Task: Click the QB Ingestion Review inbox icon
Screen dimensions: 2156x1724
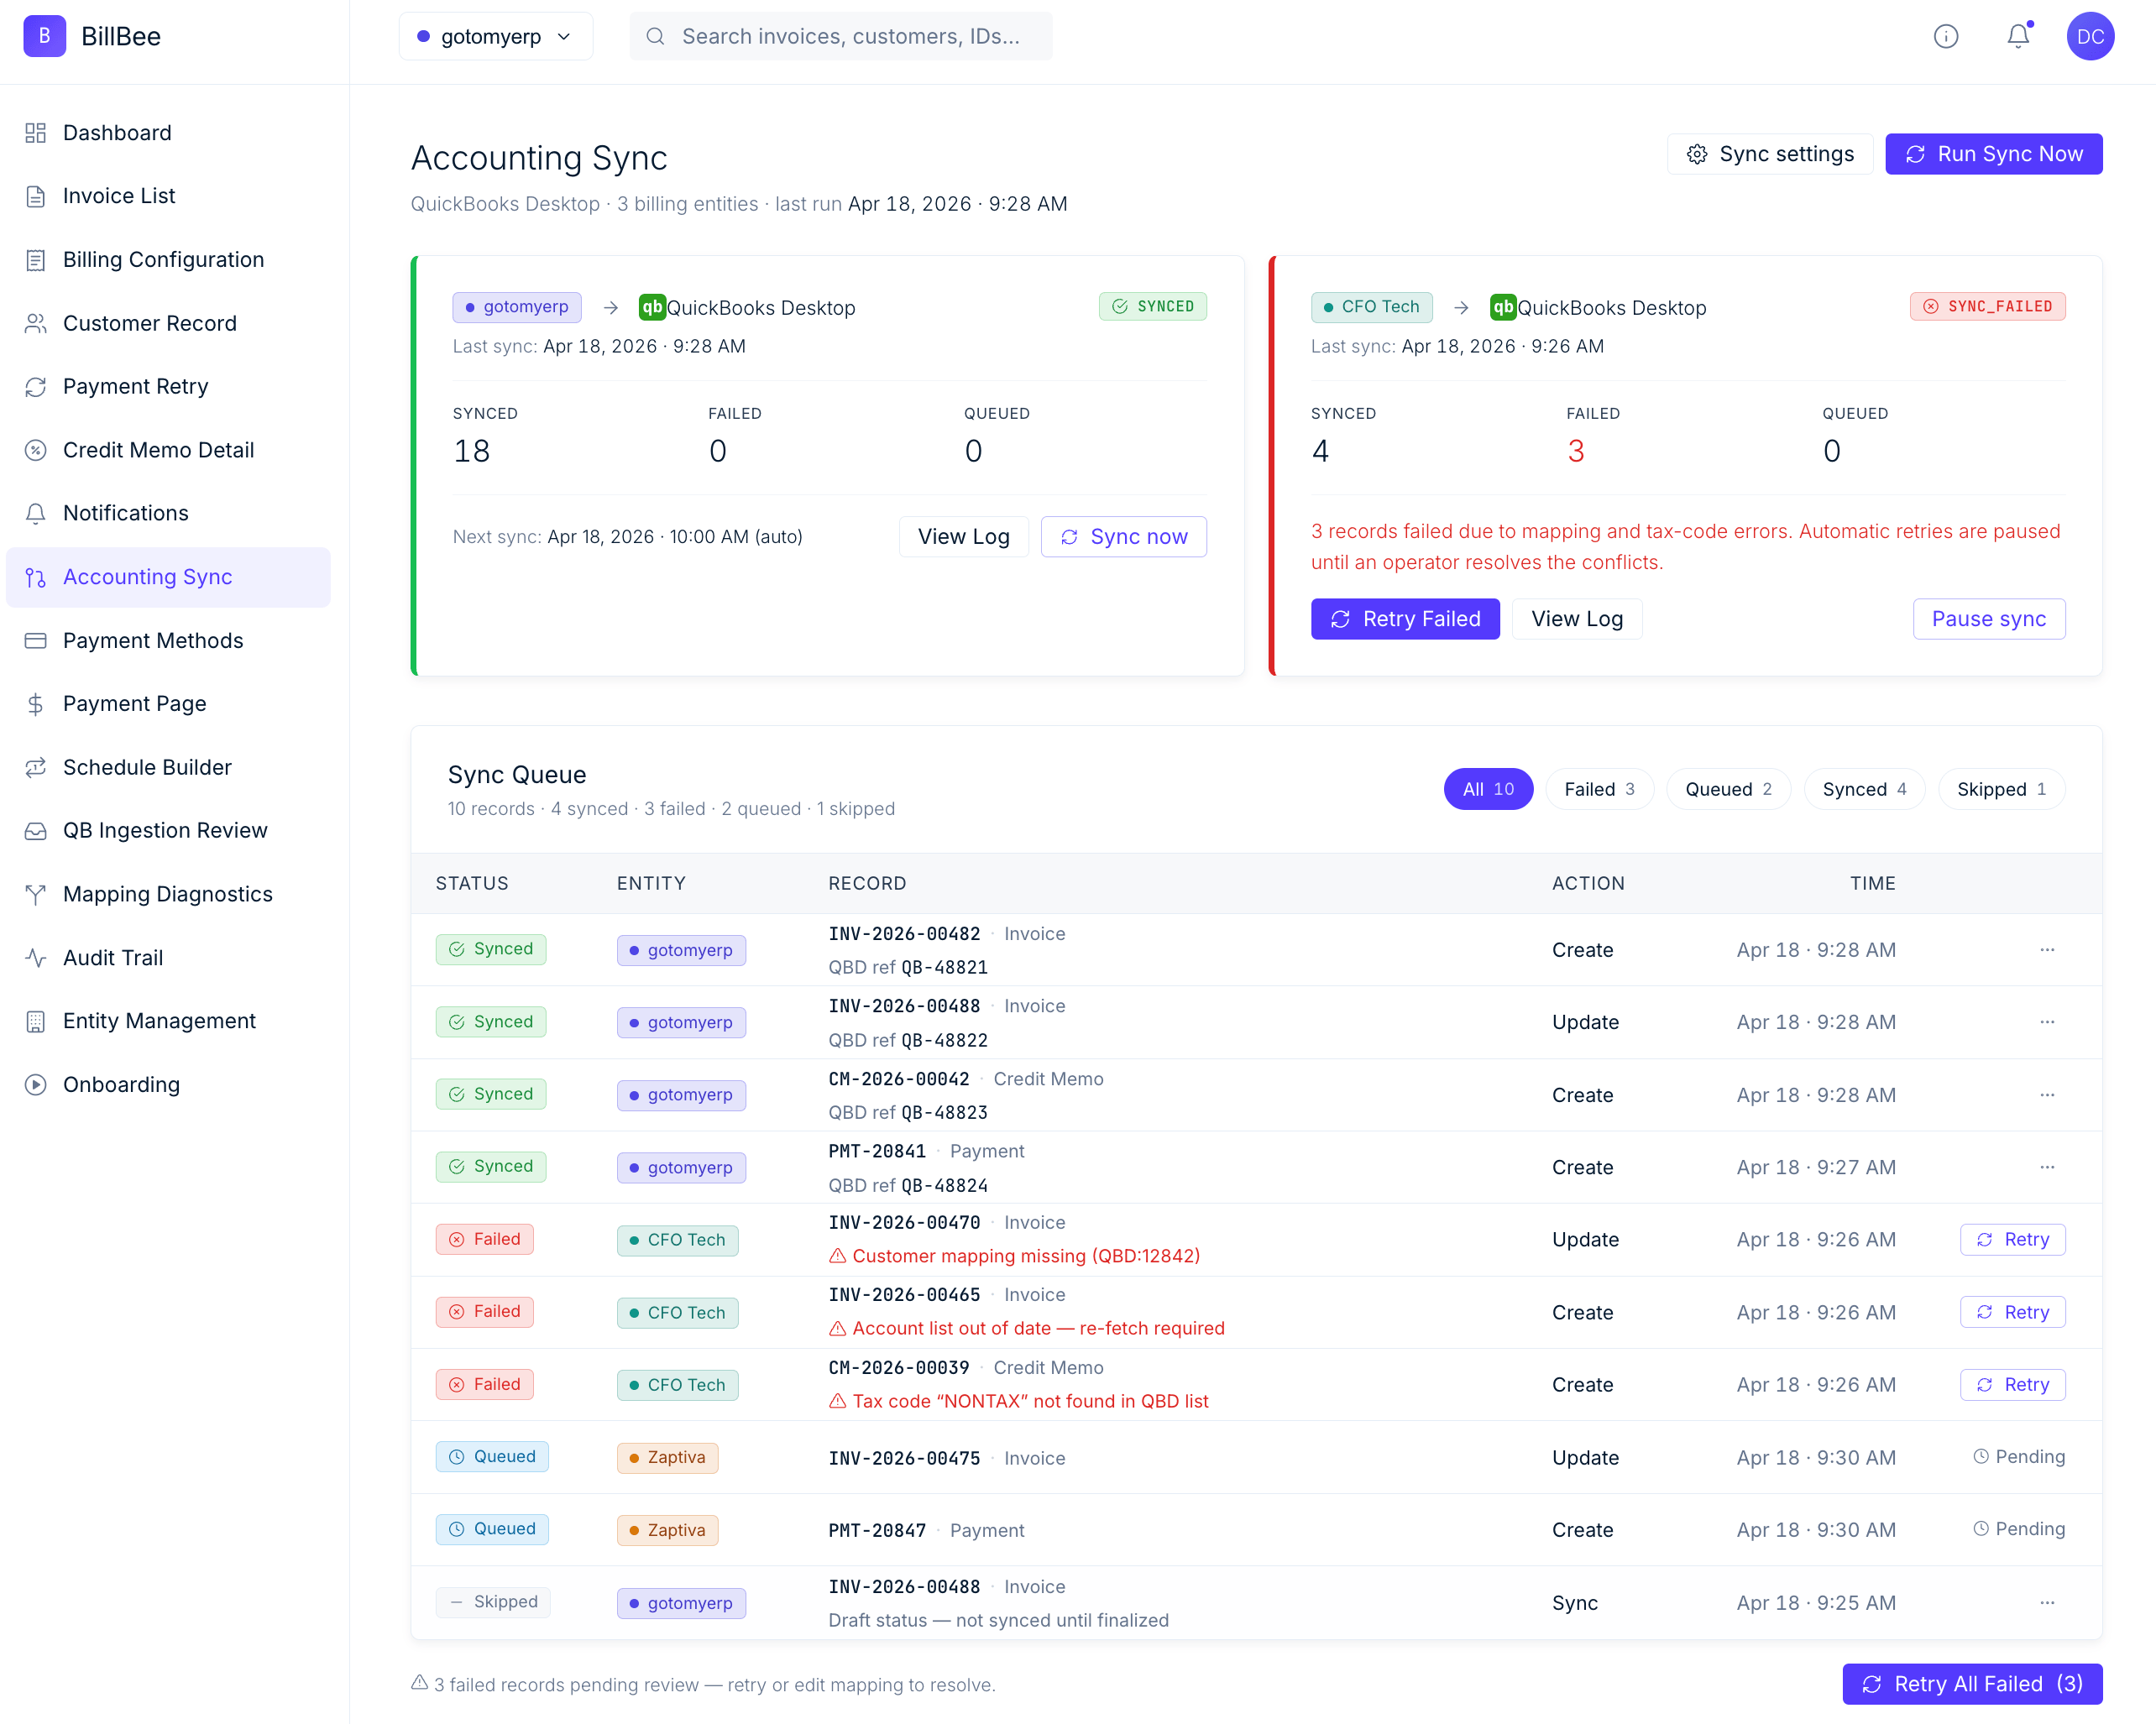Action: pos(36,830)
